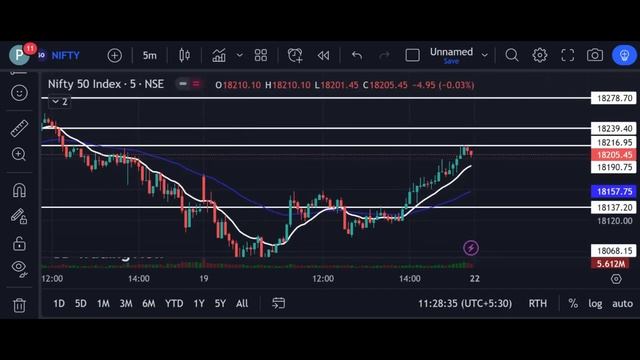Redo the chart action
This screenshot has width=640, height=360.
pos(384,56)
